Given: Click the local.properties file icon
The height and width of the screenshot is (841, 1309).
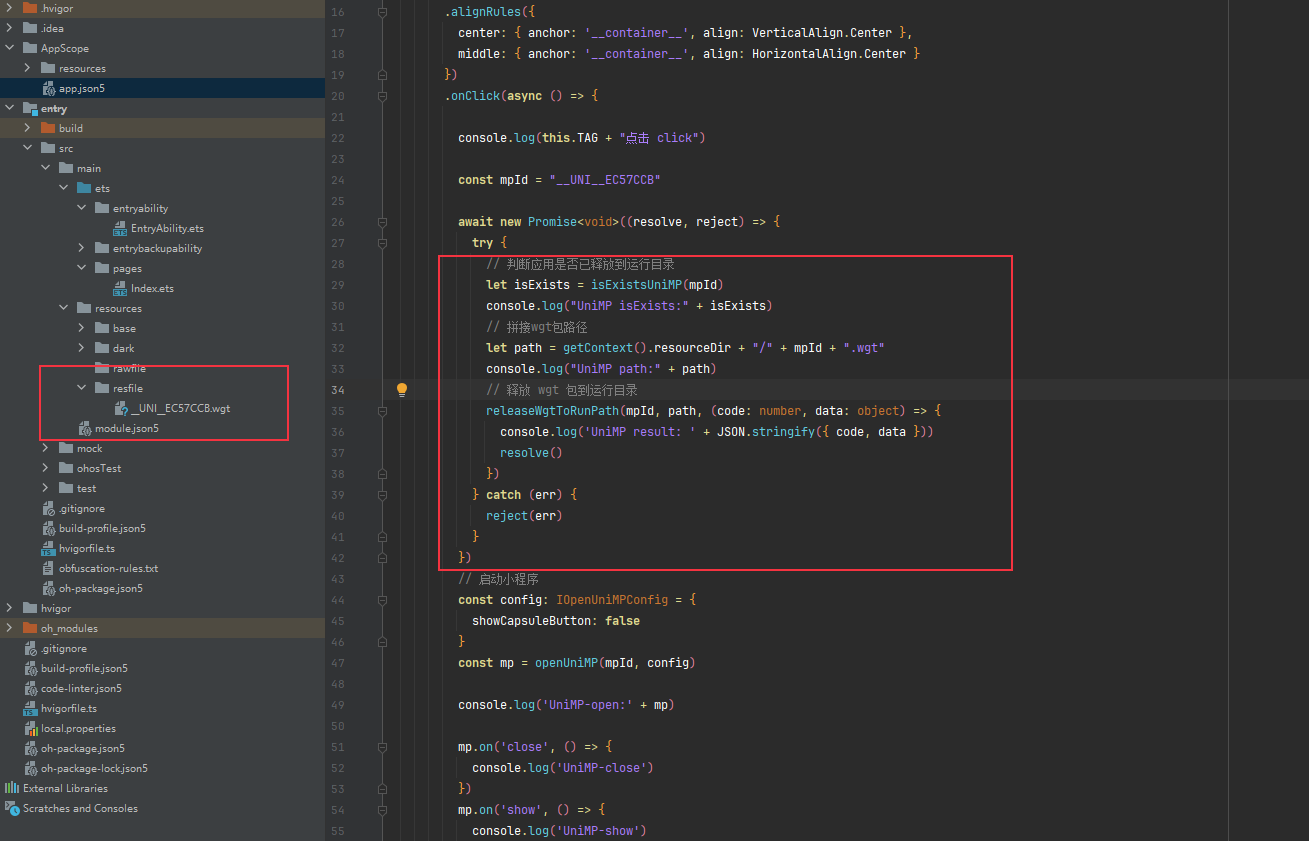Looking at the screenshot, I should 30,729.
